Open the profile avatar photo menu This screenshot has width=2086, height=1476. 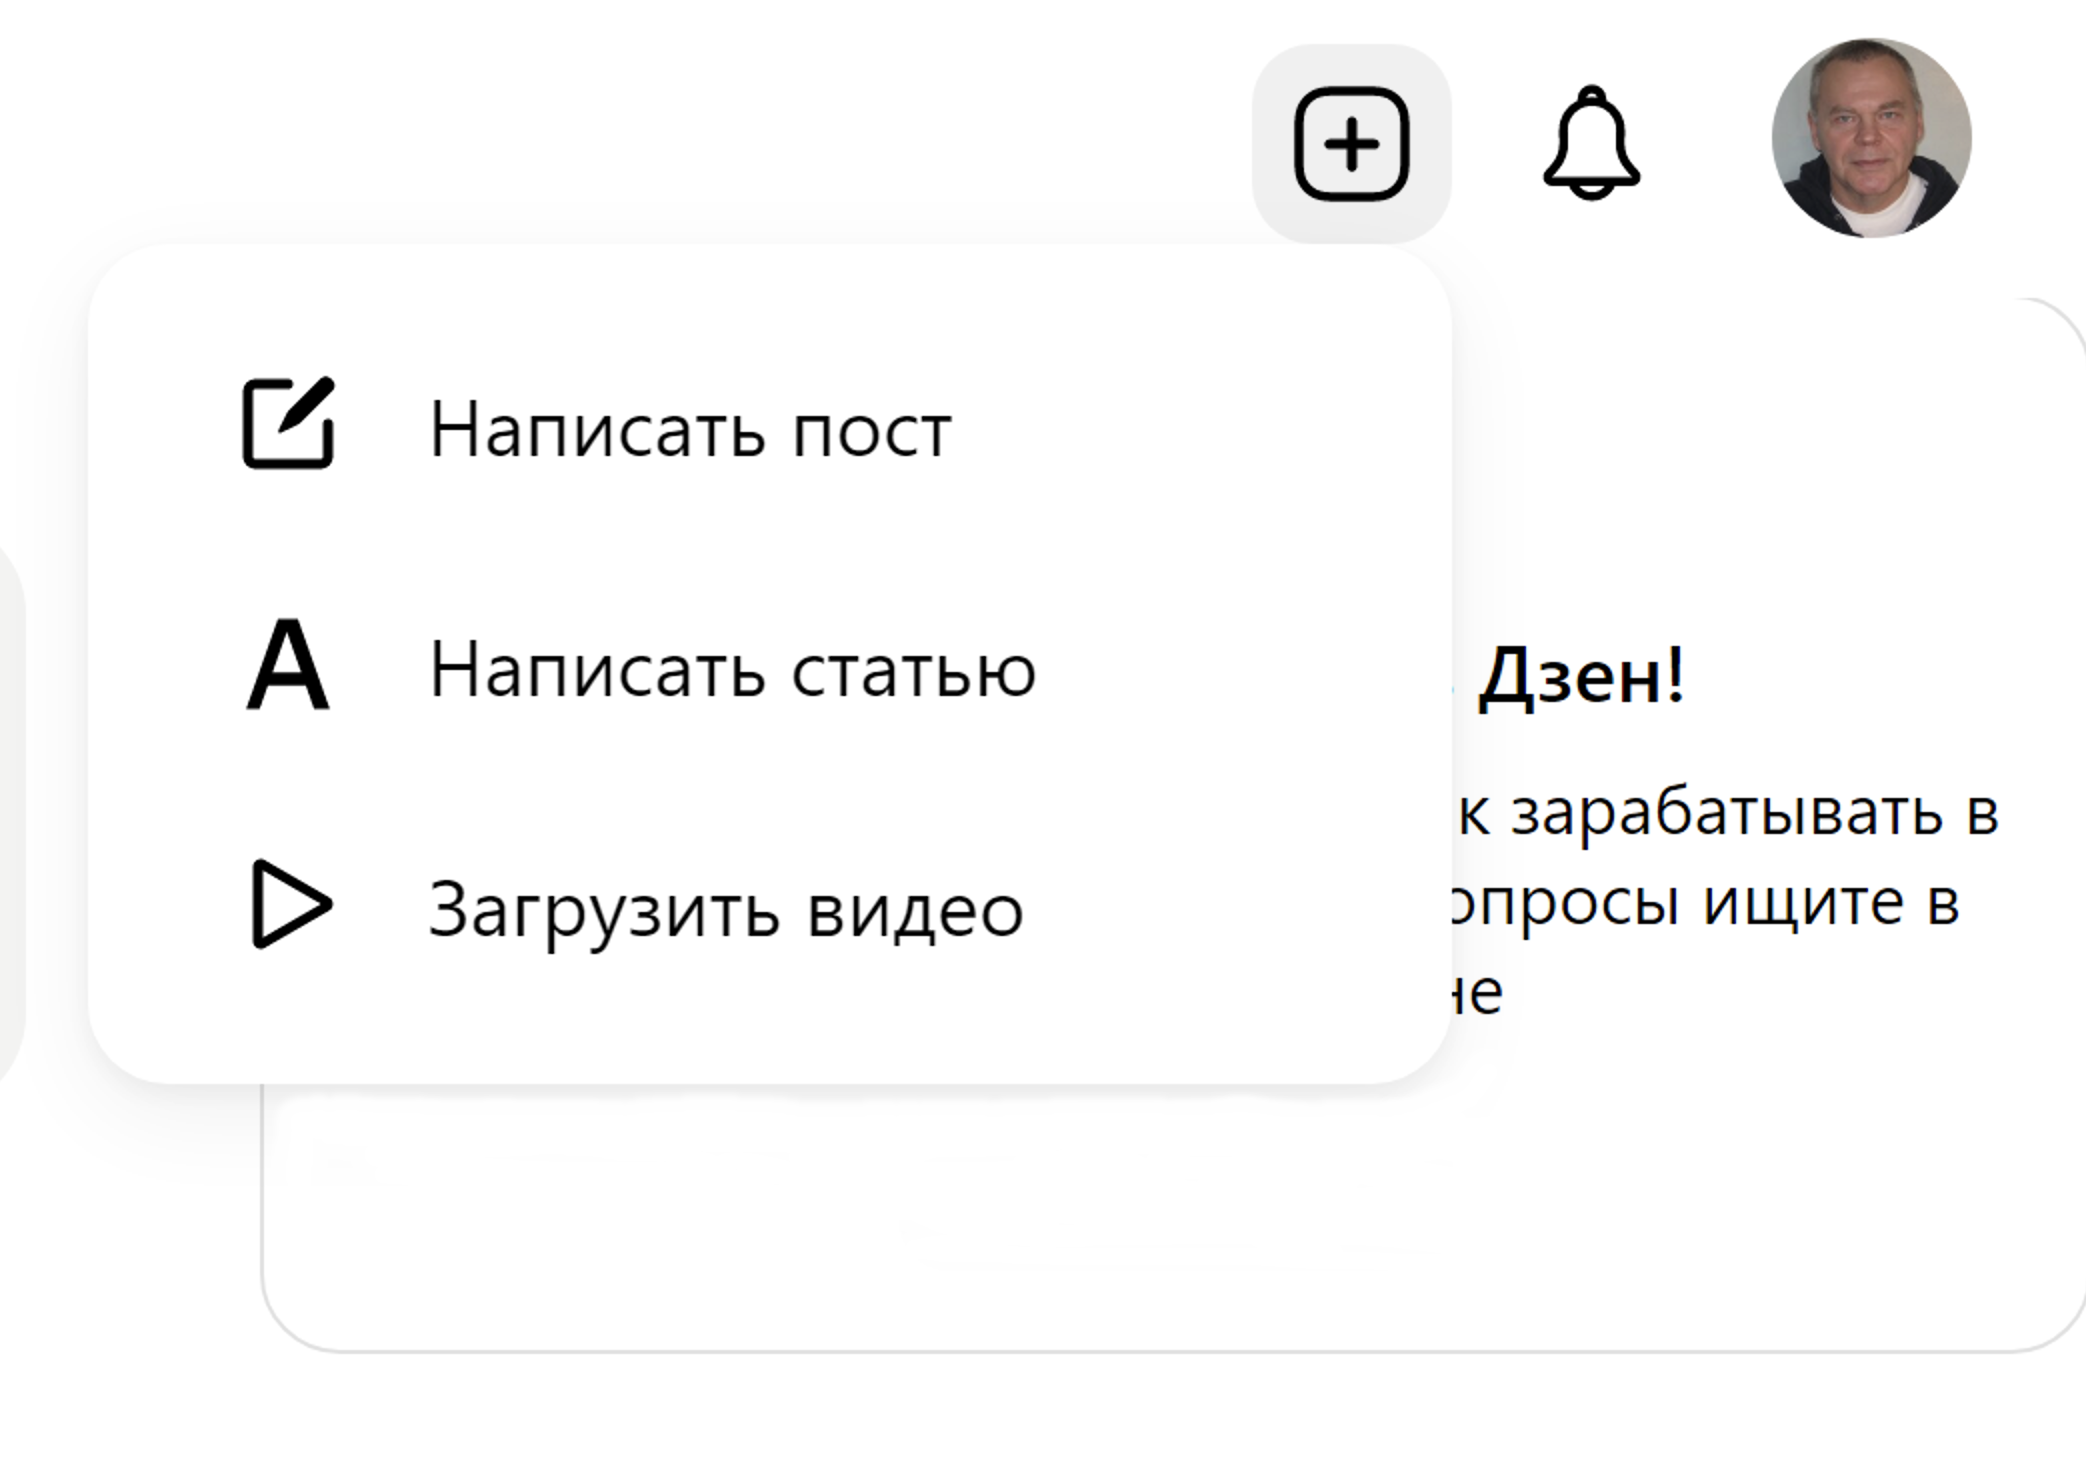click(x=1871, y=138)
